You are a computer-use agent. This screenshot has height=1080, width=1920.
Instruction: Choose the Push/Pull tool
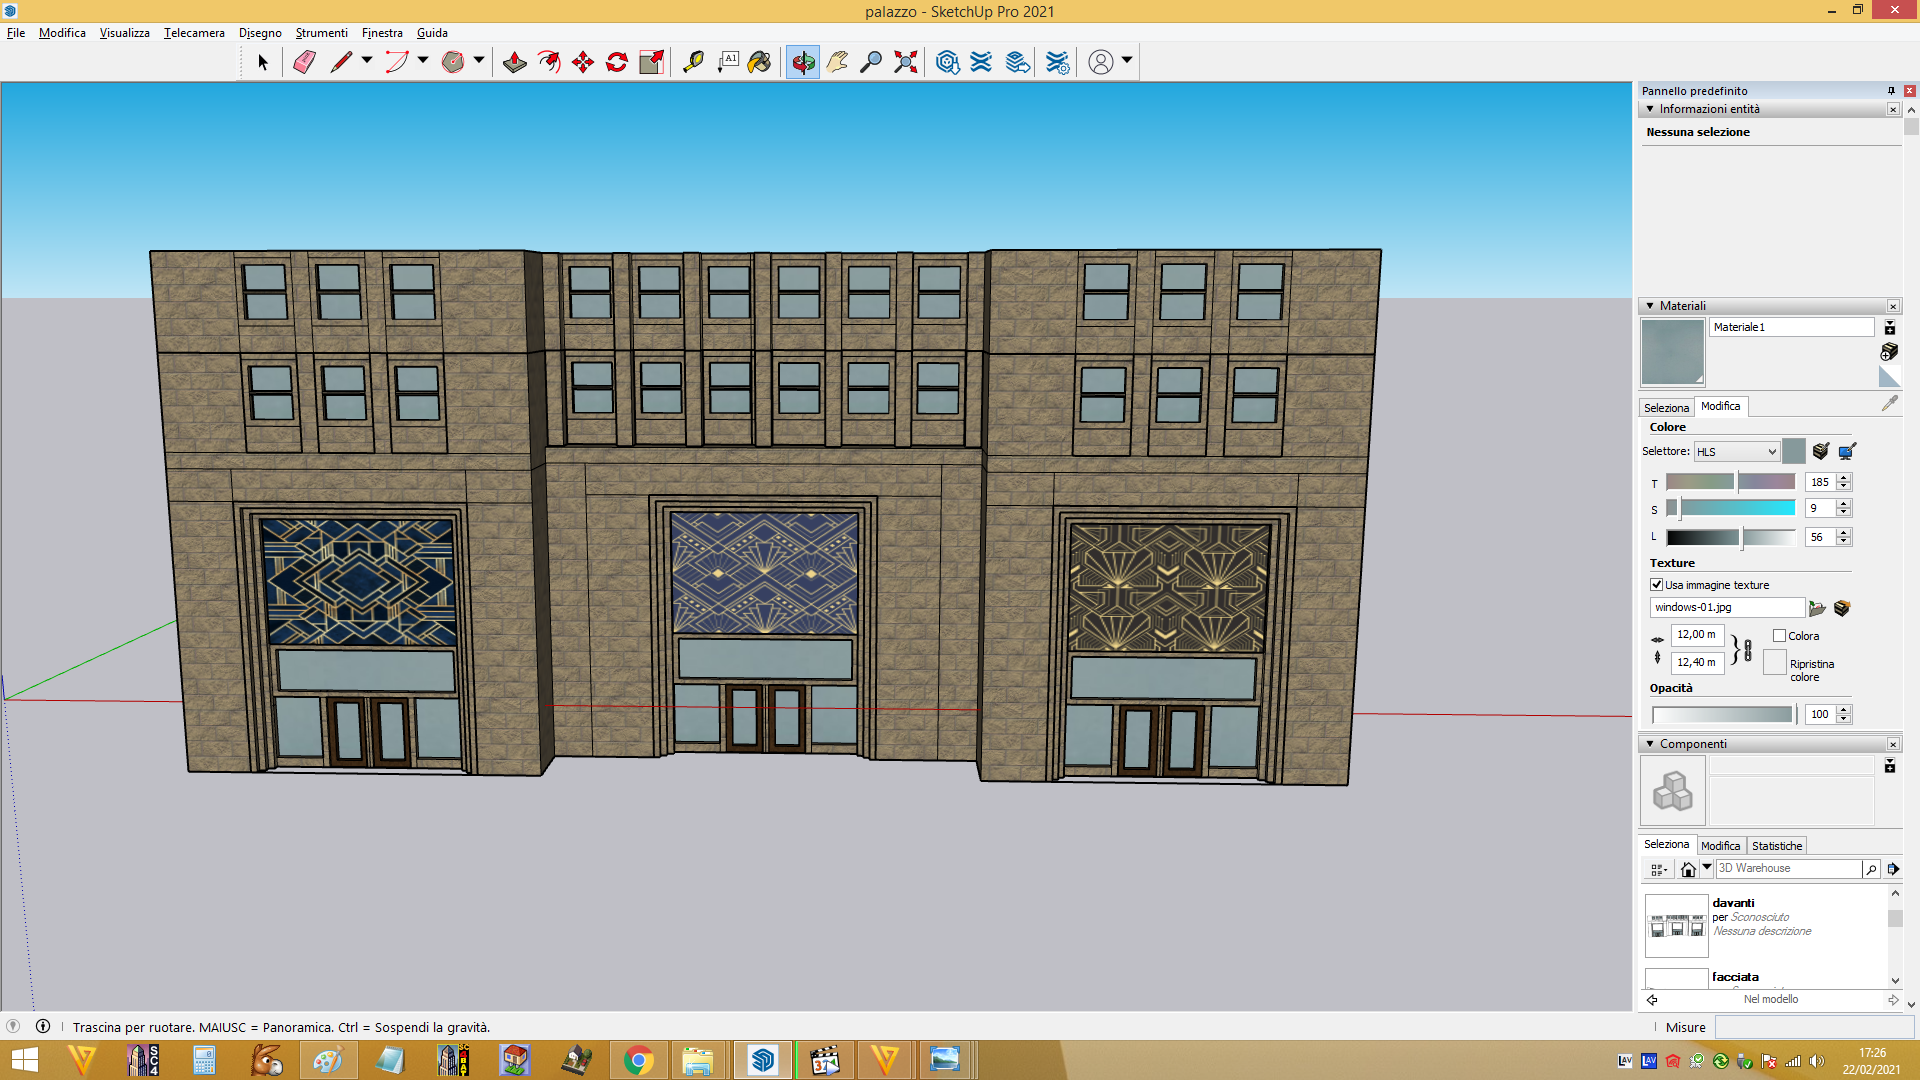(515, 62)
